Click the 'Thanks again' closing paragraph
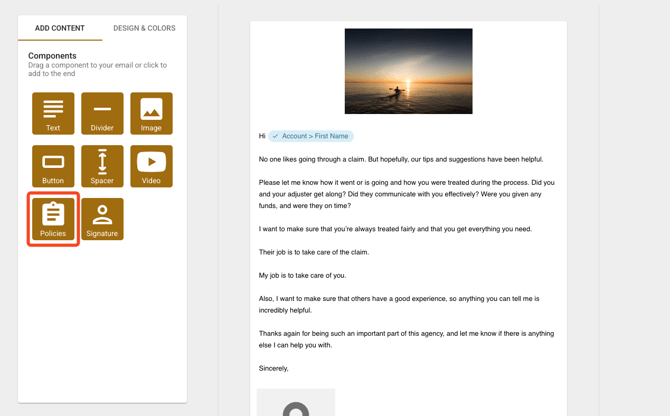 point(406,339)
